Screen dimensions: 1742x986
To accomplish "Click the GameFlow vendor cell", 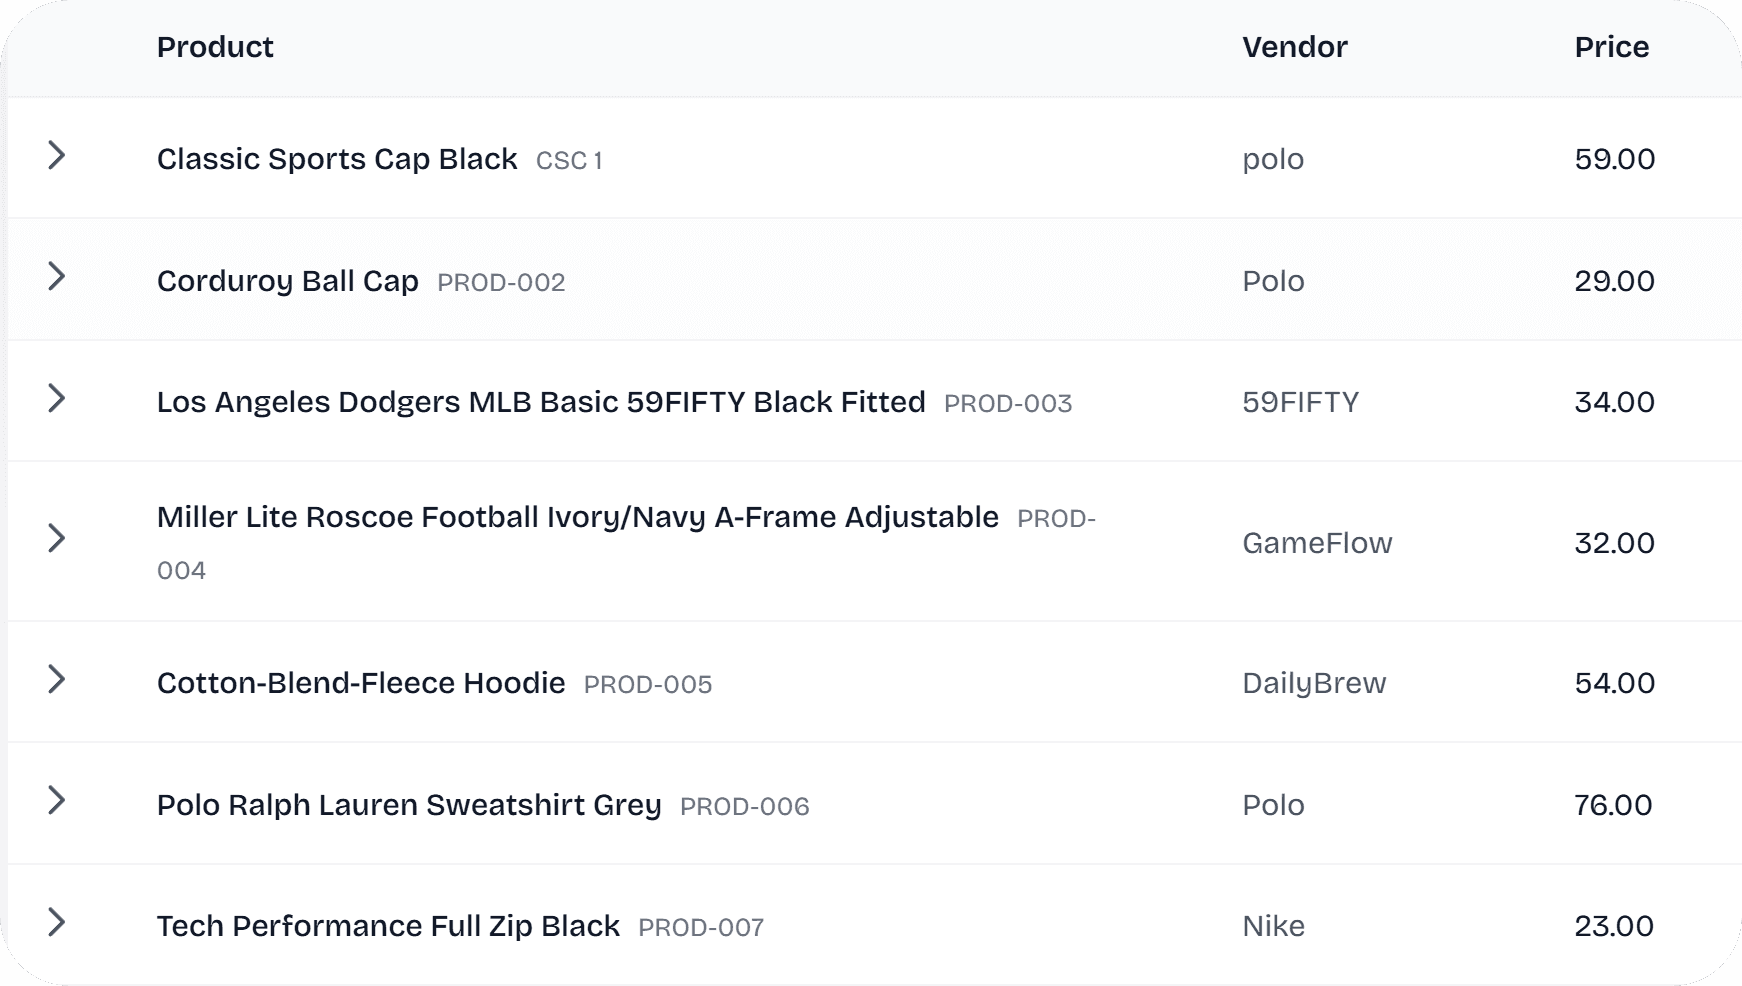I will (1316, 543).
